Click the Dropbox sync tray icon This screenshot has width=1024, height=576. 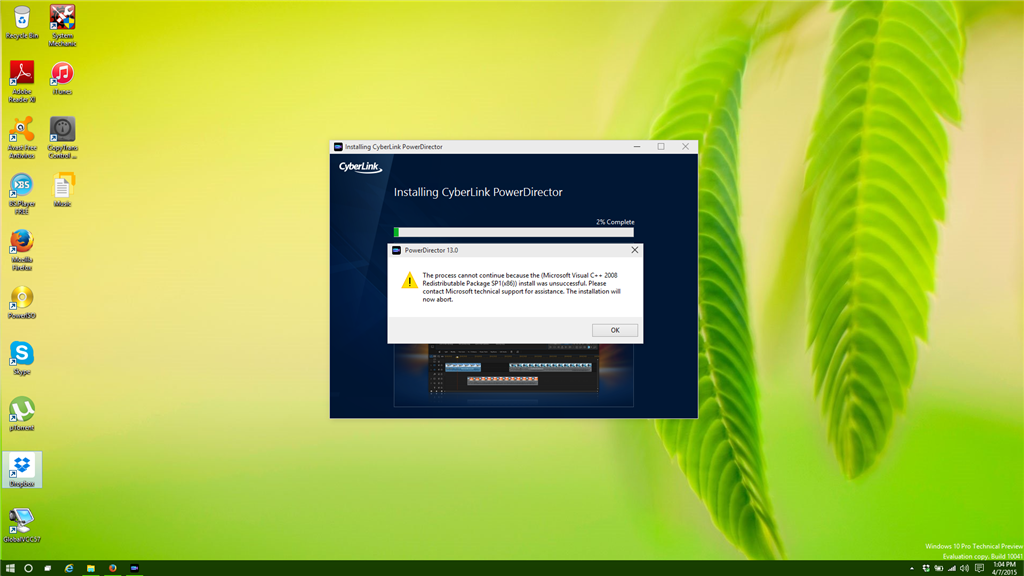925,568
